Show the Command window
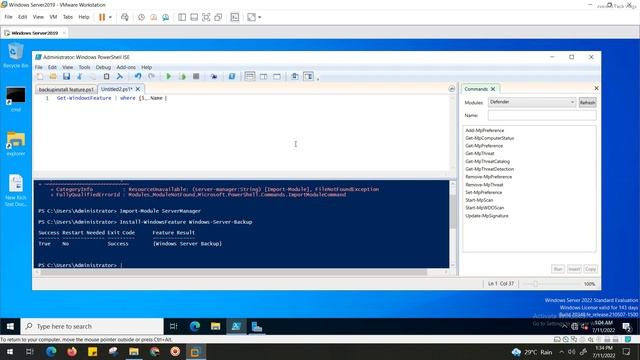 point(295,76)
